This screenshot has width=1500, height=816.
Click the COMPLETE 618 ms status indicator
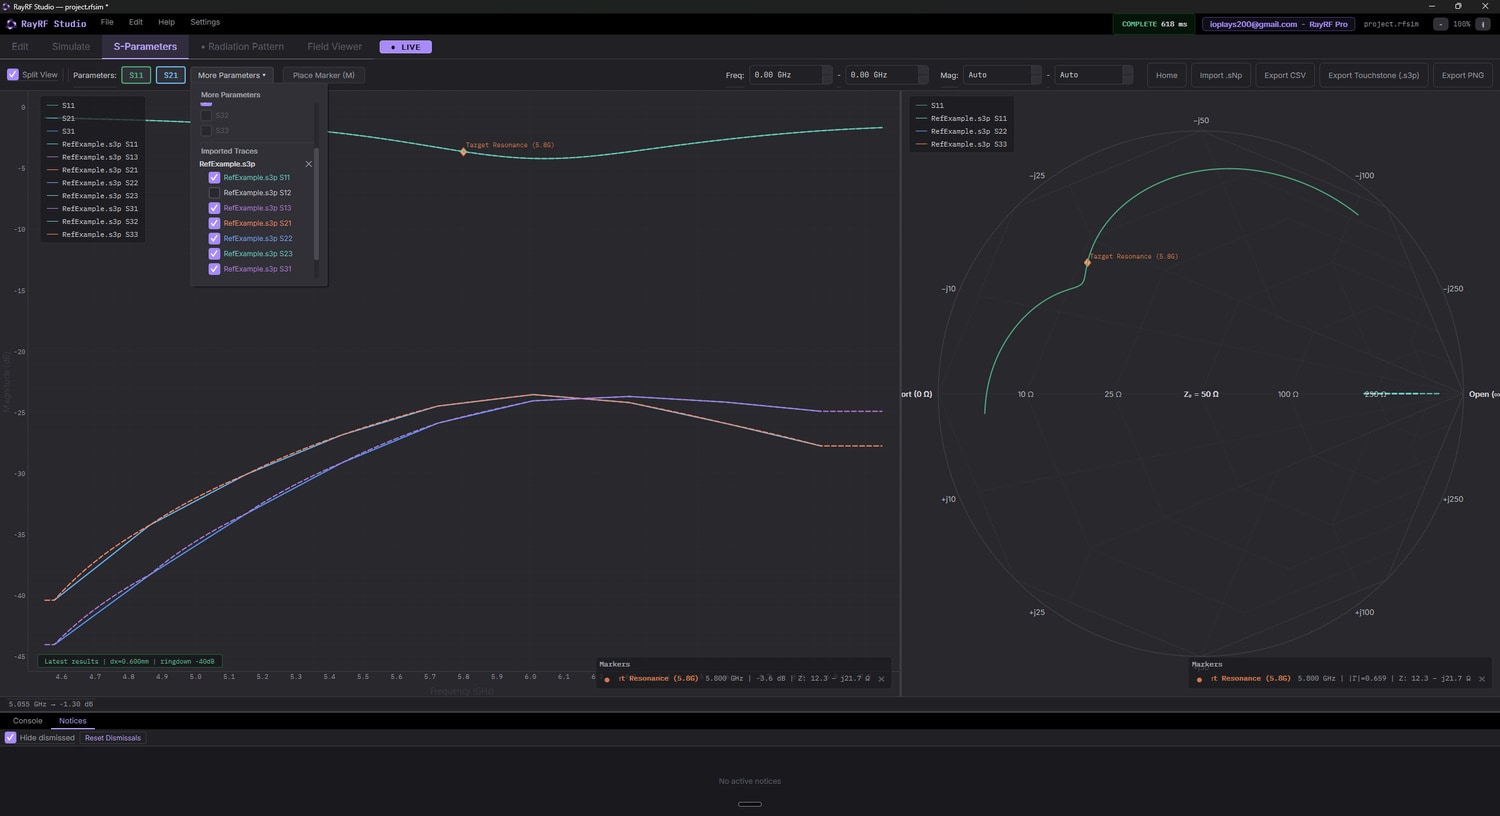click(1154, 24)
